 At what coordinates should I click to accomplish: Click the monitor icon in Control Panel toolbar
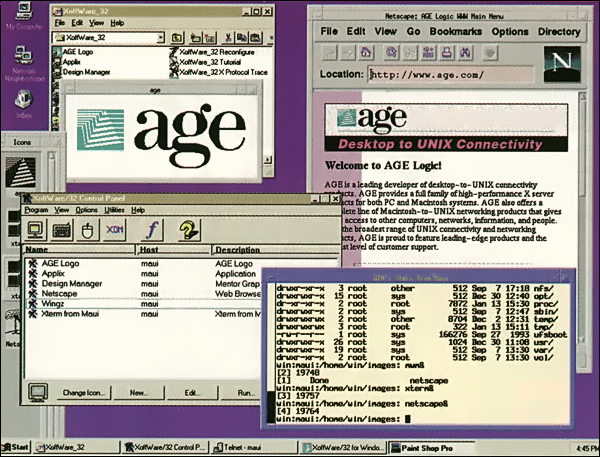(35, 230)
